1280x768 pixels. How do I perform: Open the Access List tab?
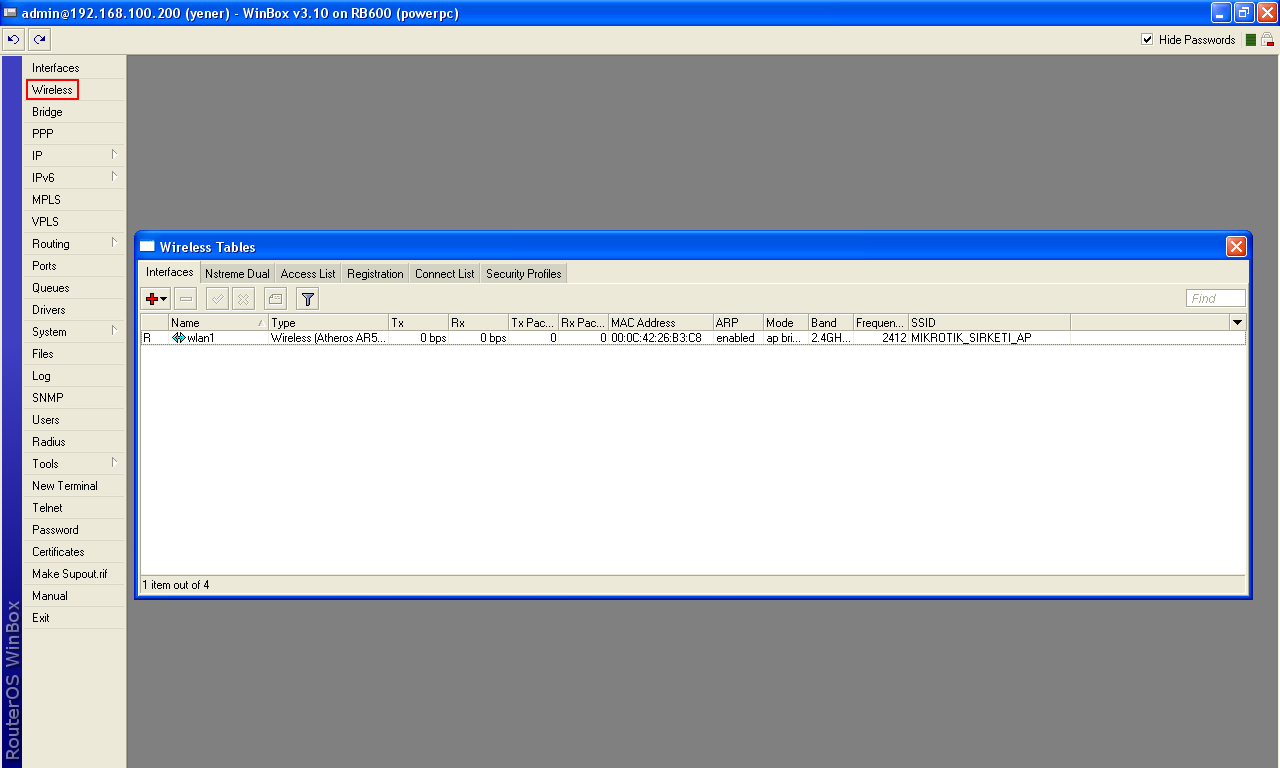(x=308, y=274)
